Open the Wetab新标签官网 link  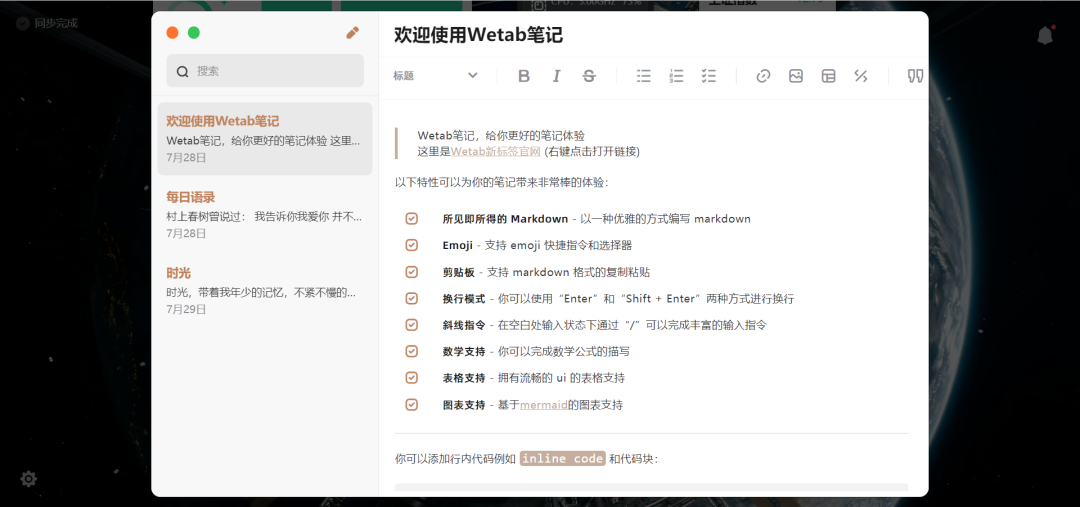(496, 152)
